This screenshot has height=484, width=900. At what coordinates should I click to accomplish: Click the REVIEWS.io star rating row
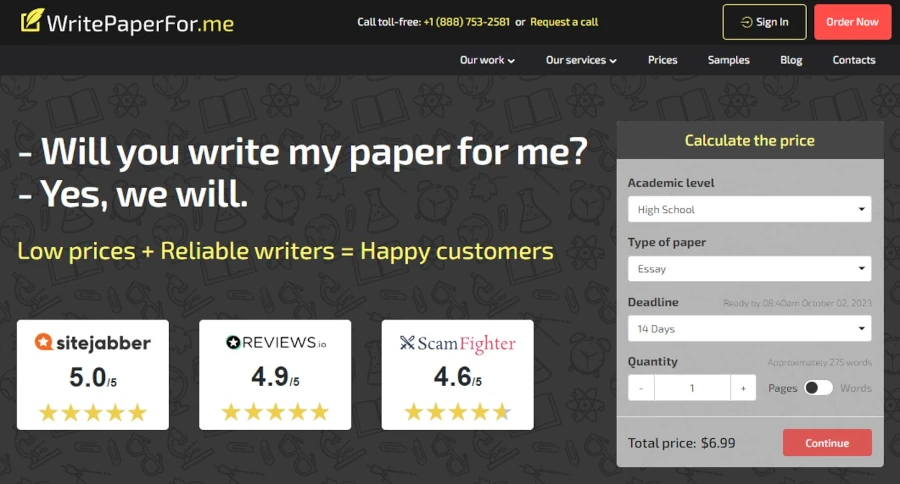(275, 412)
